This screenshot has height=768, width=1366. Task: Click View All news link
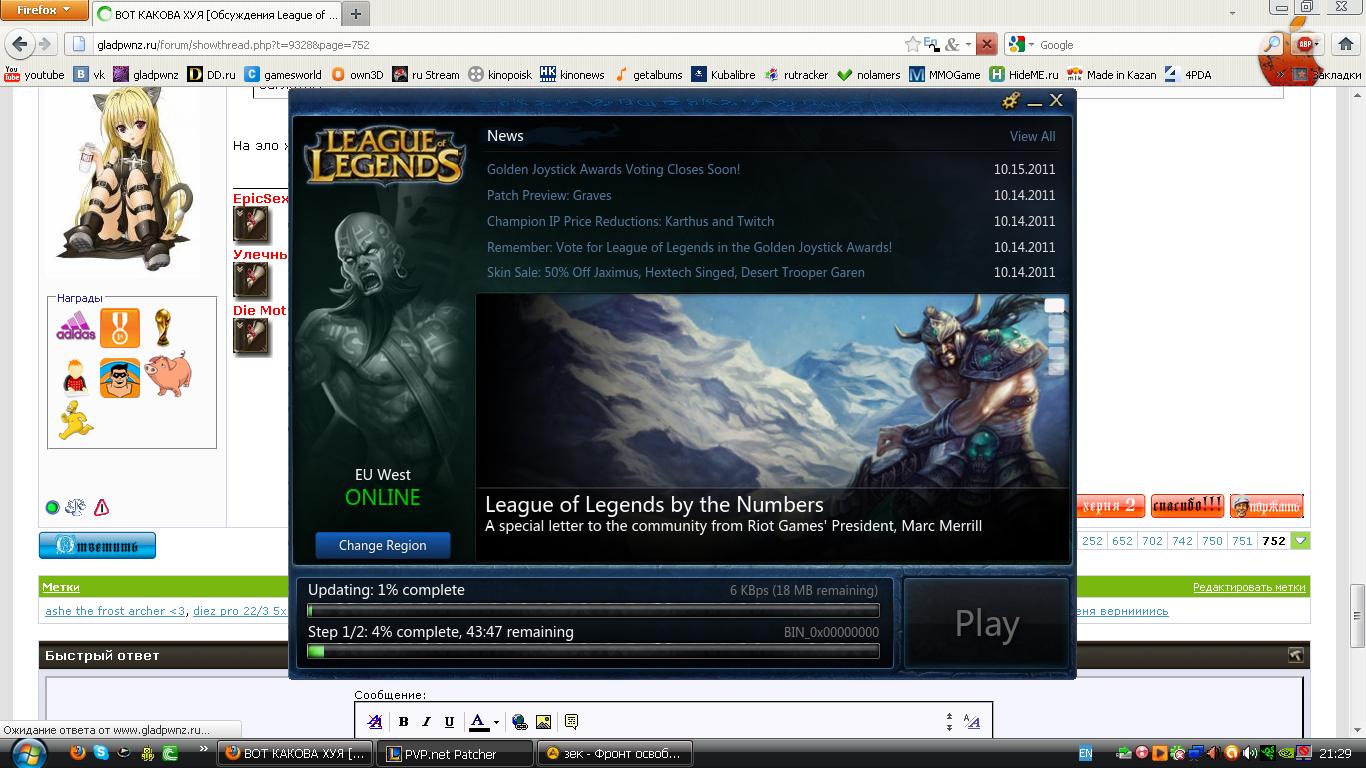coord(1032,137)
